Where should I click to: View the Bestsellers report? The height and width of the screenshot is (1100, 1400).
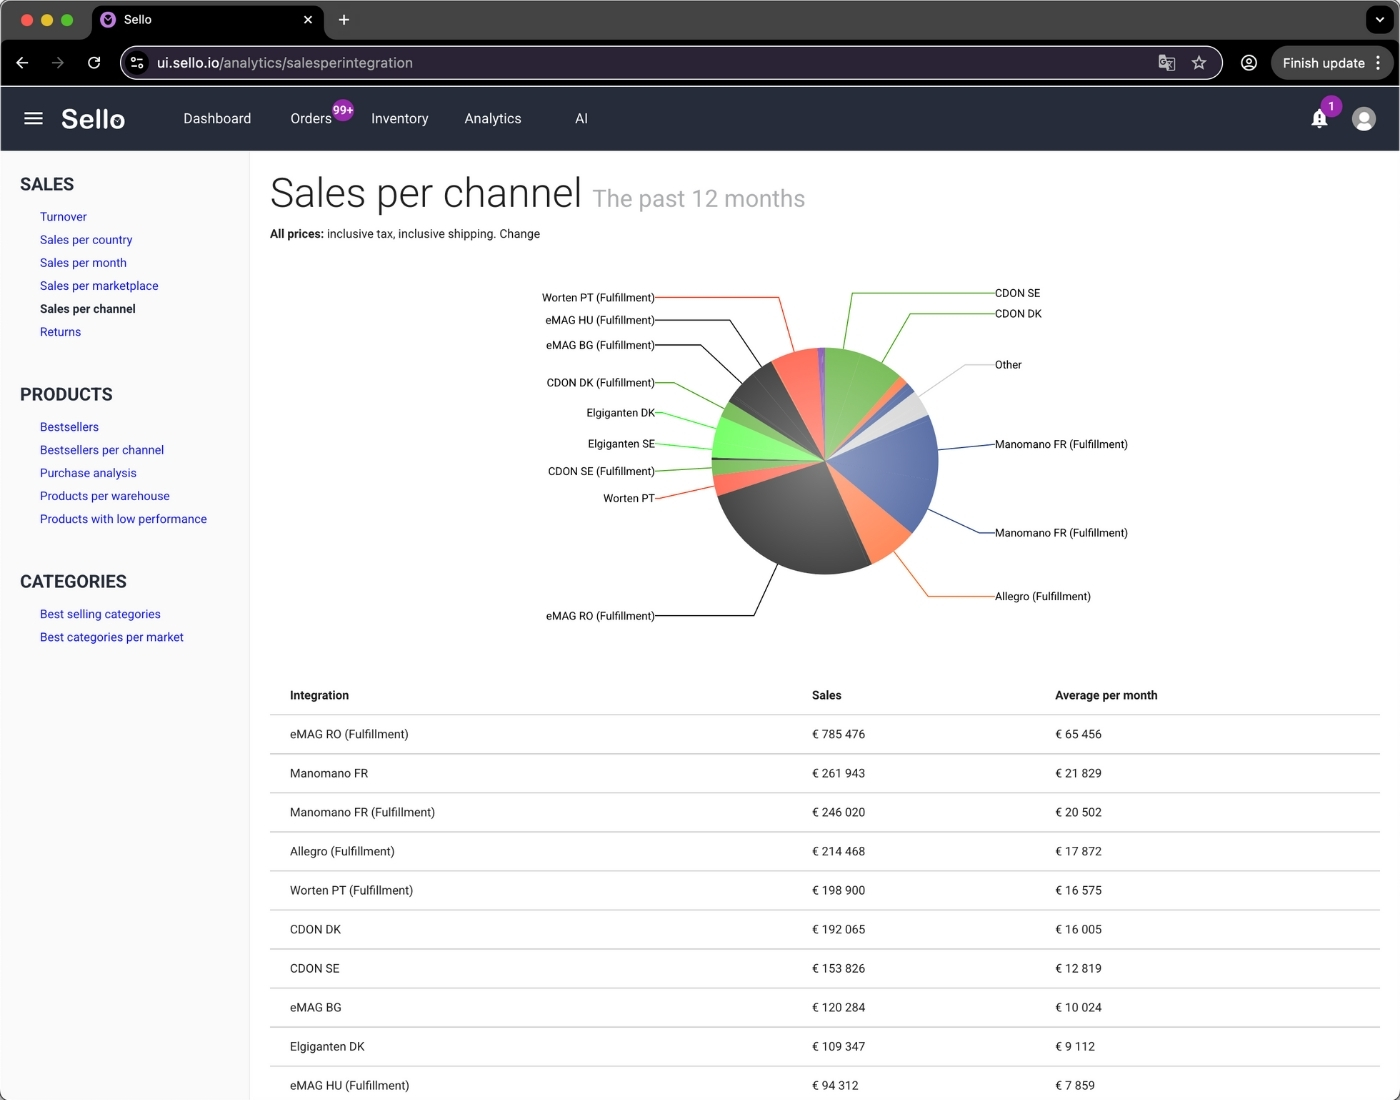pyautogui.click(x=68, y=427)
